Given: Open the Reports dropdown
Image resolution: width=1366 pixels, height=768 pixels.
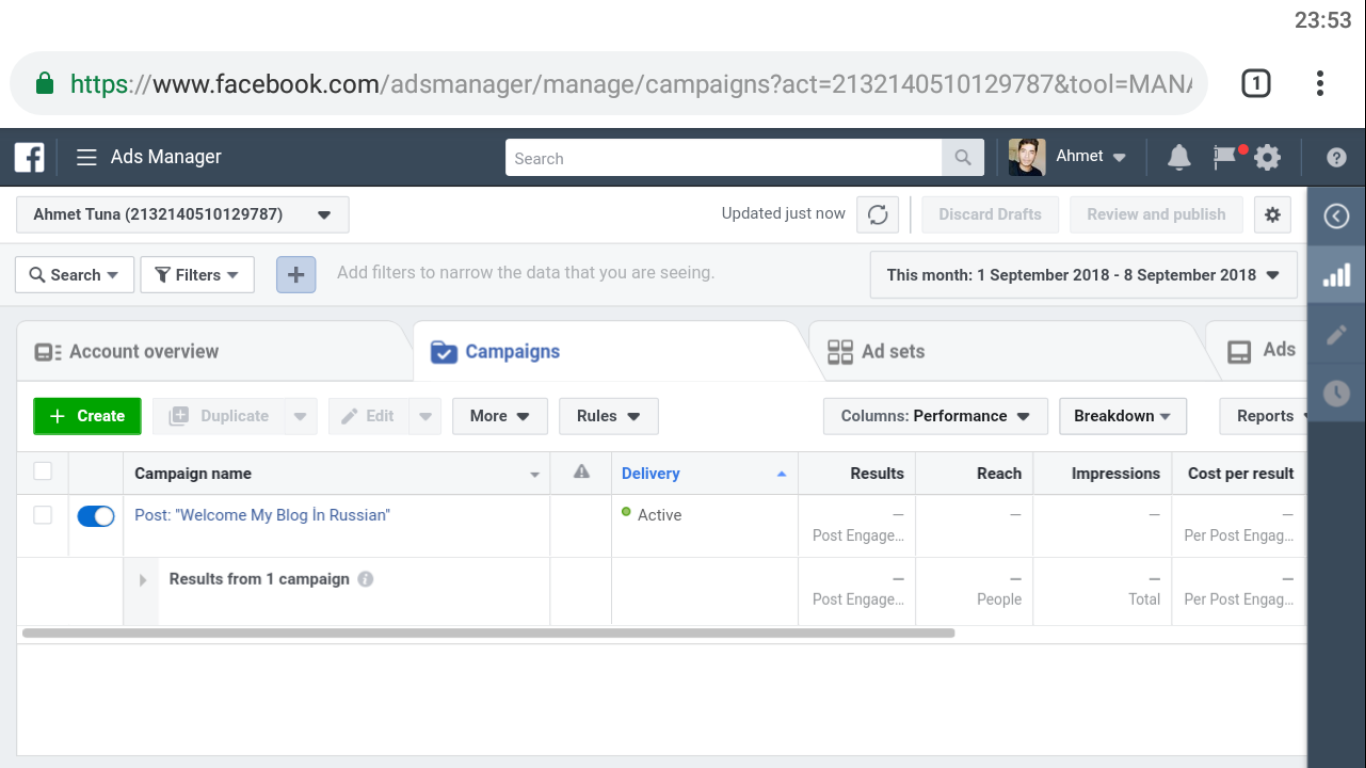Looking at the screenshot, I should pyautogui.click(x=1264, y=416).
